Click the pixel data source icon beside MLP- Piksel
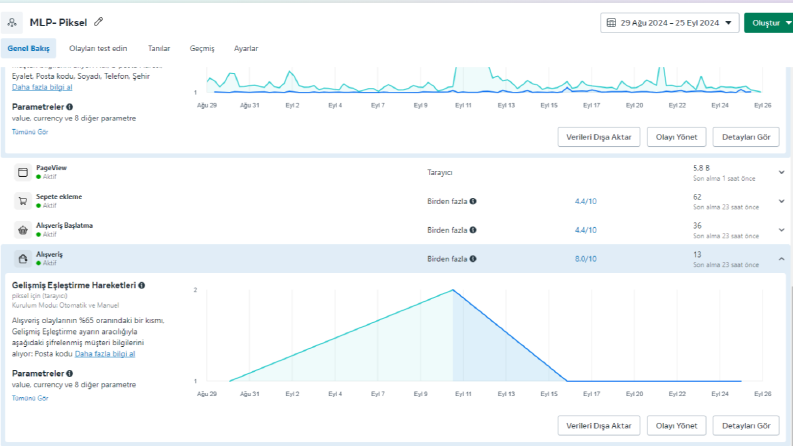 (12, 22)
